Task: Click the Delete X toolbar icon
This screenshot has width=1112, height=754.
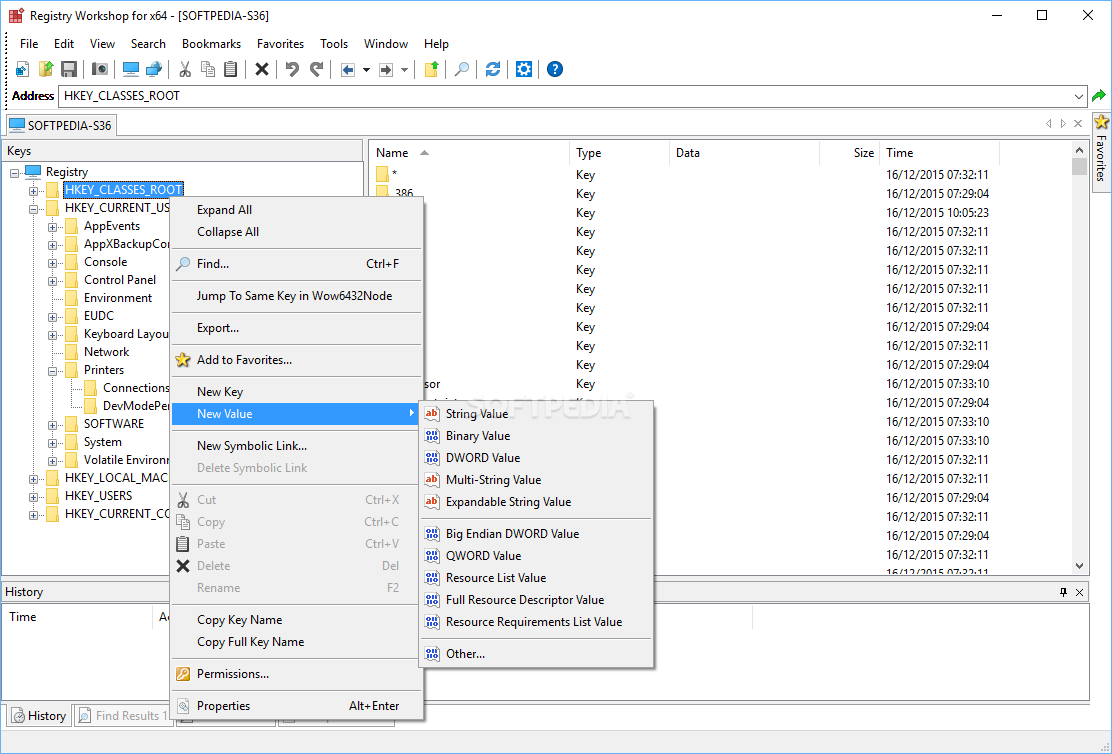Action: (x=262, y=69)
